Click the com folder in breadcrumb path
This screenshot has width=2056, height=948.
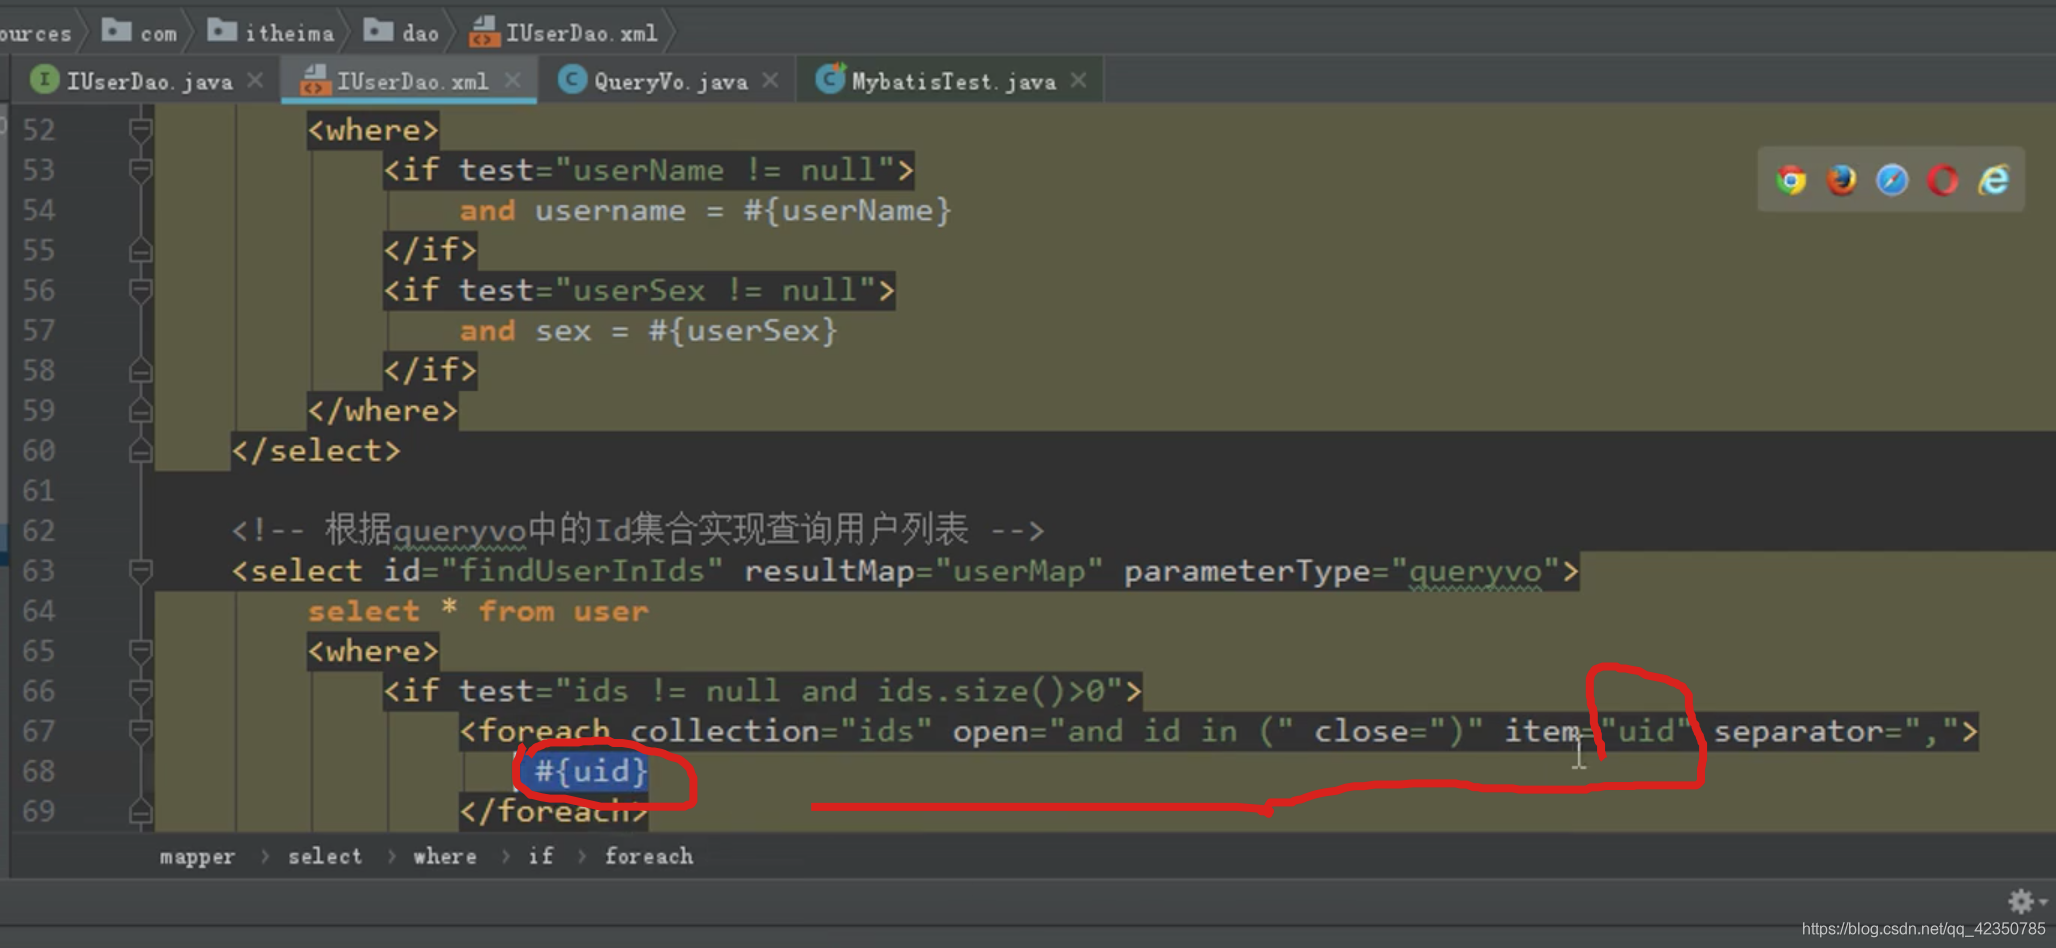click(140, 32)
